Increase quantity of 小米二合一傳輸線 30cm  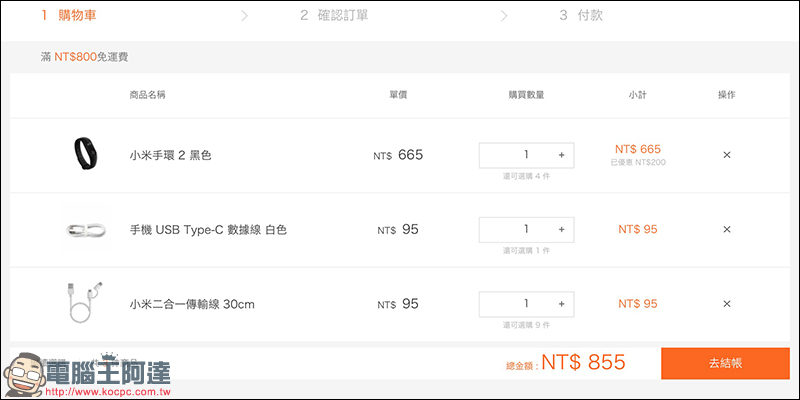pyautogui.click(x=562, y=304)
